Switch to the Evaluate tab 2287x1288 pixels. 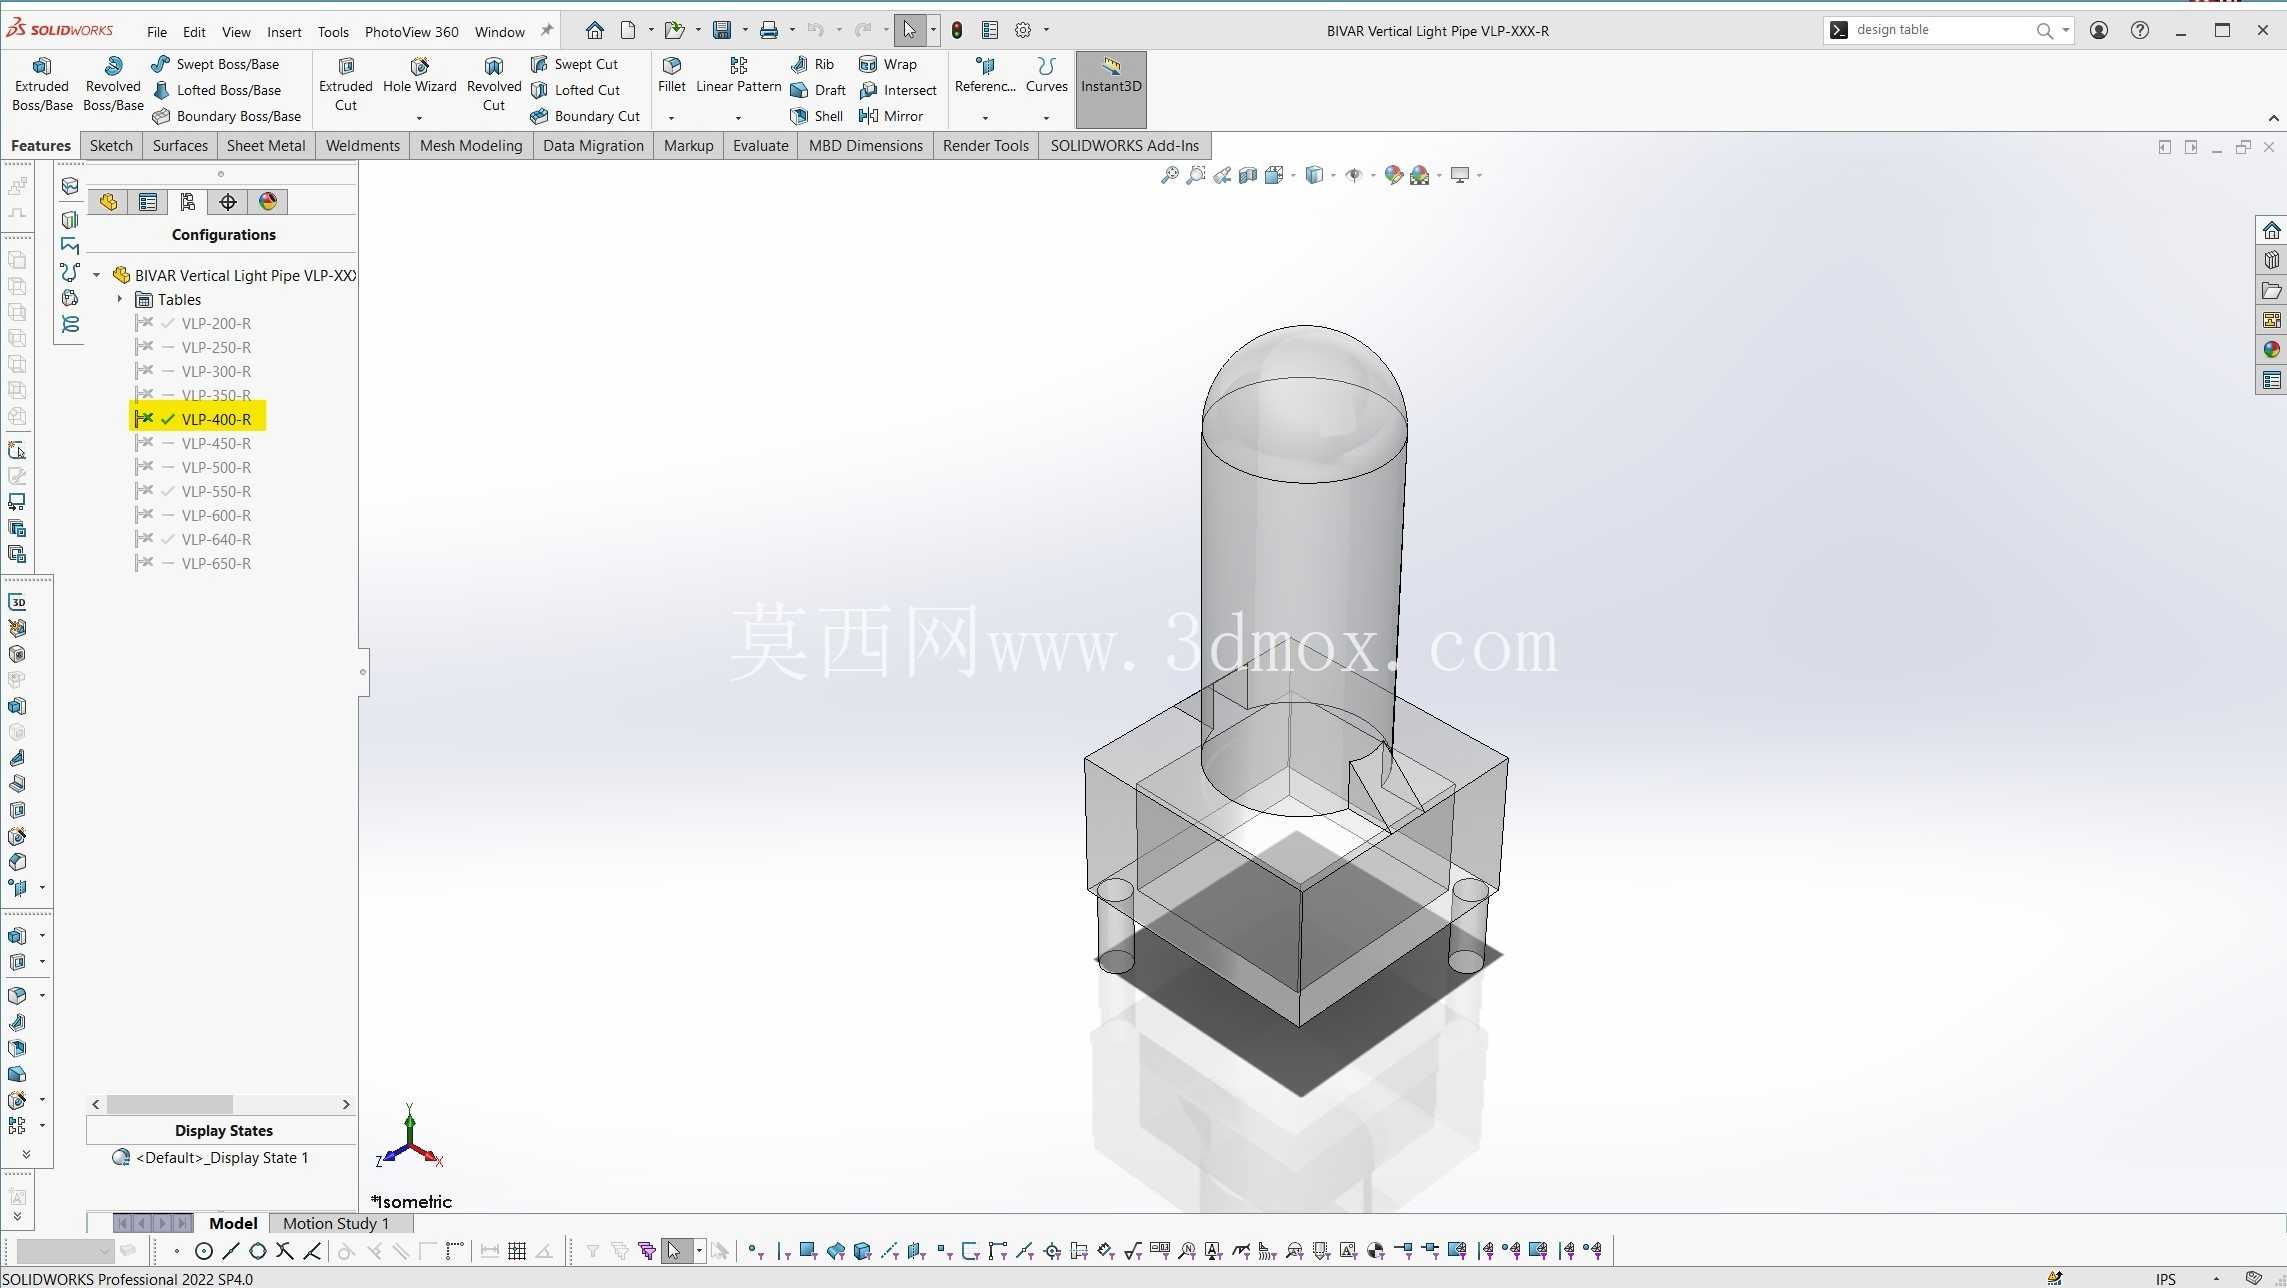(x=760, y=145)
